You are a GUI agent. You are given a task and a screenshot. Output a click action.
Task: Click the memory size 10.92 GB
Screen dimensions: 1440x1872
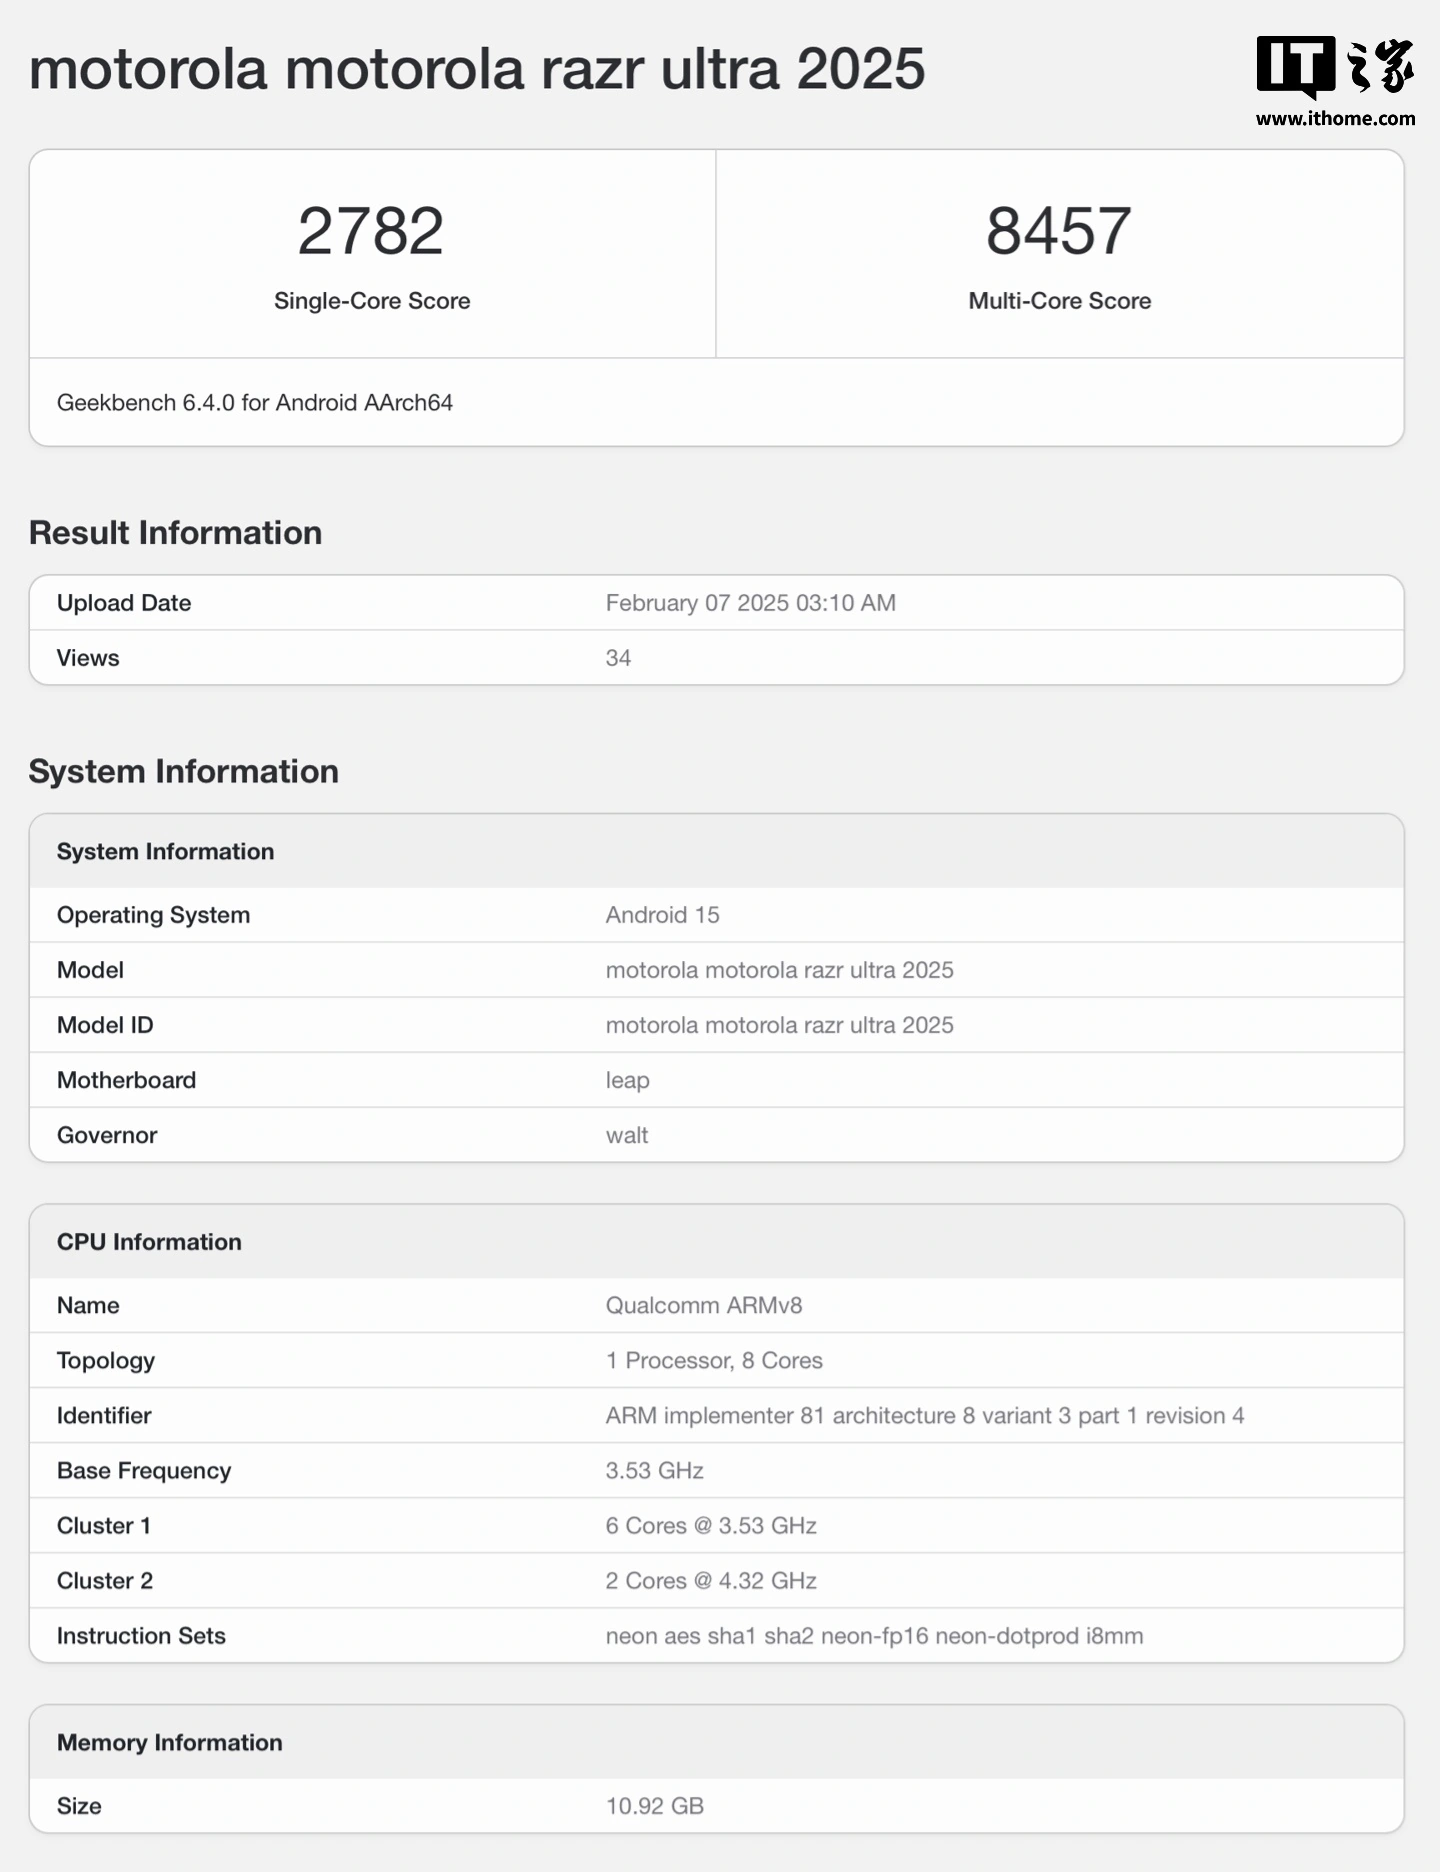[654, 1806]
